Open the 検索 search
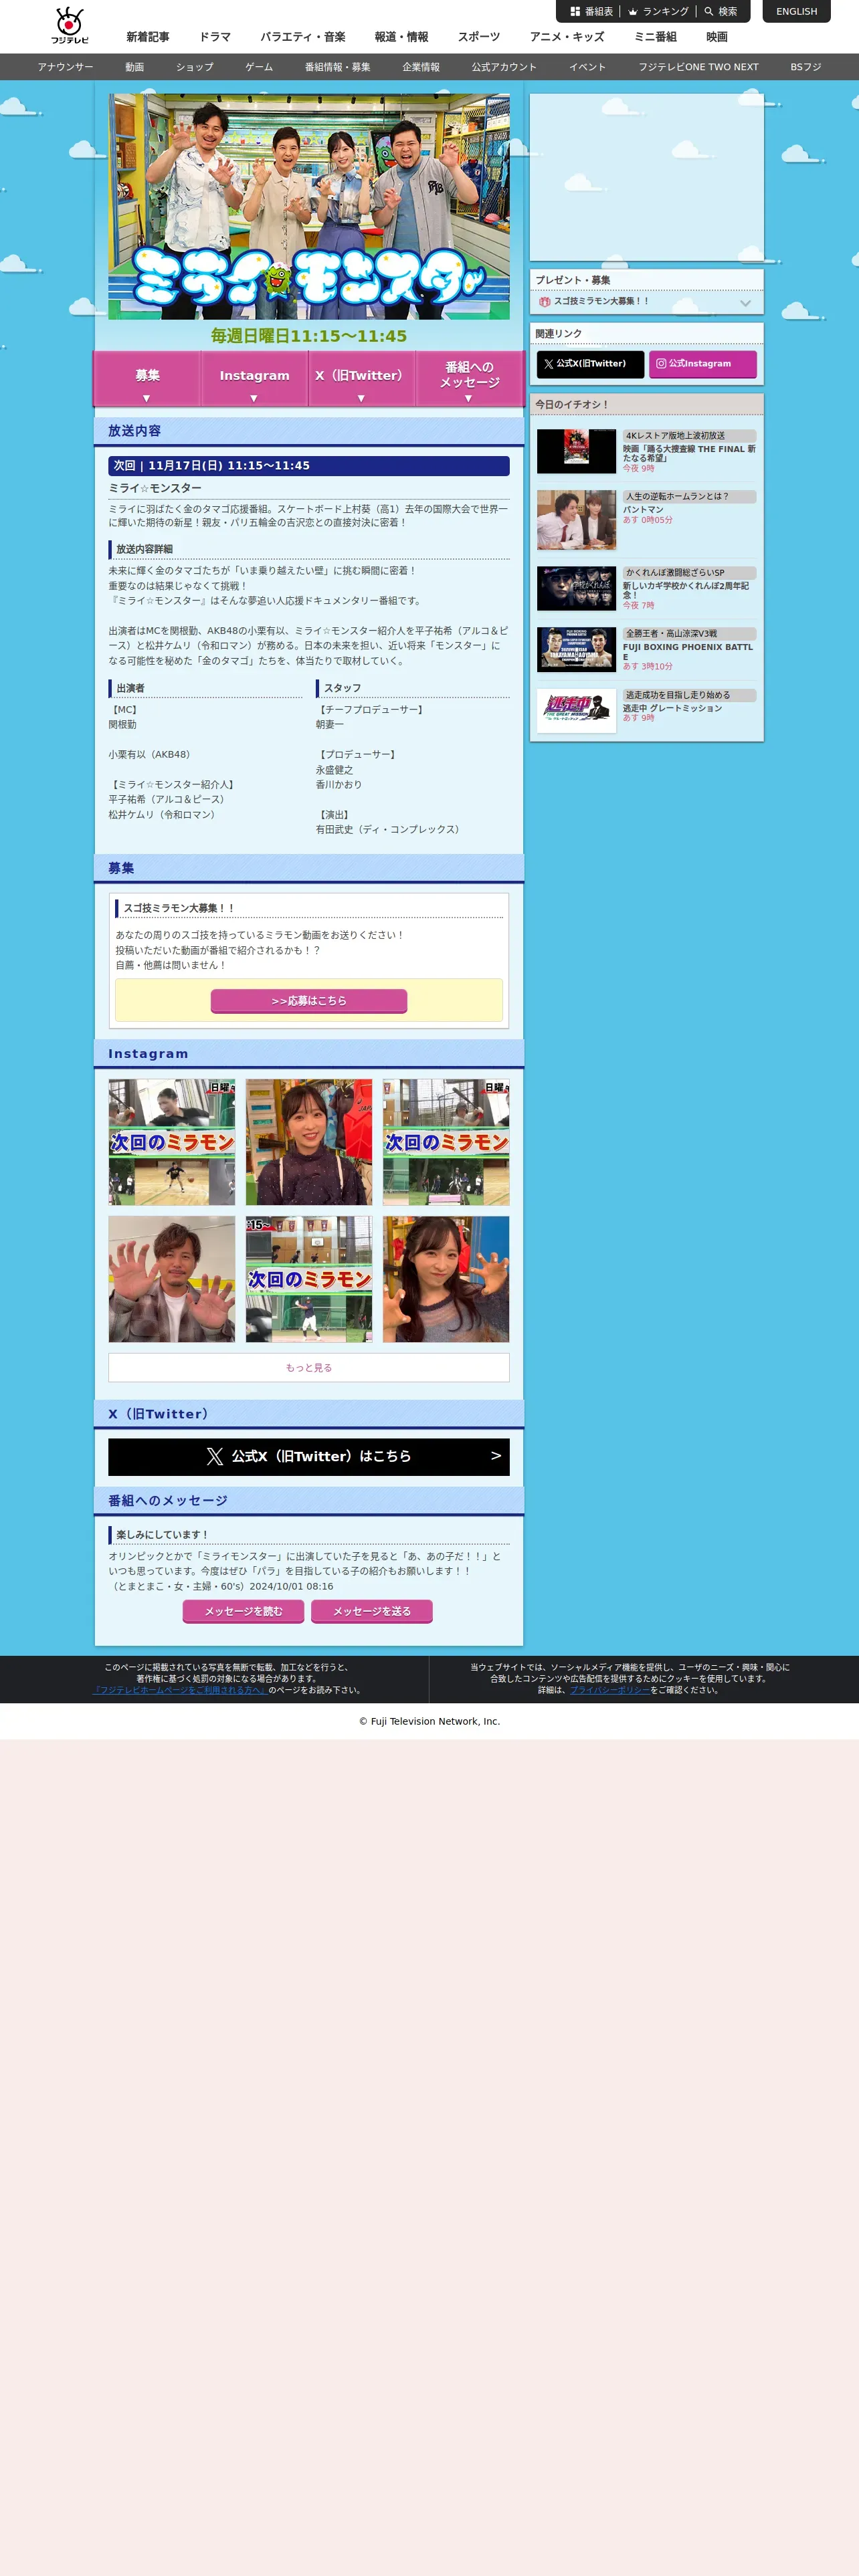Screen dimensions: 859x2576 720,12
